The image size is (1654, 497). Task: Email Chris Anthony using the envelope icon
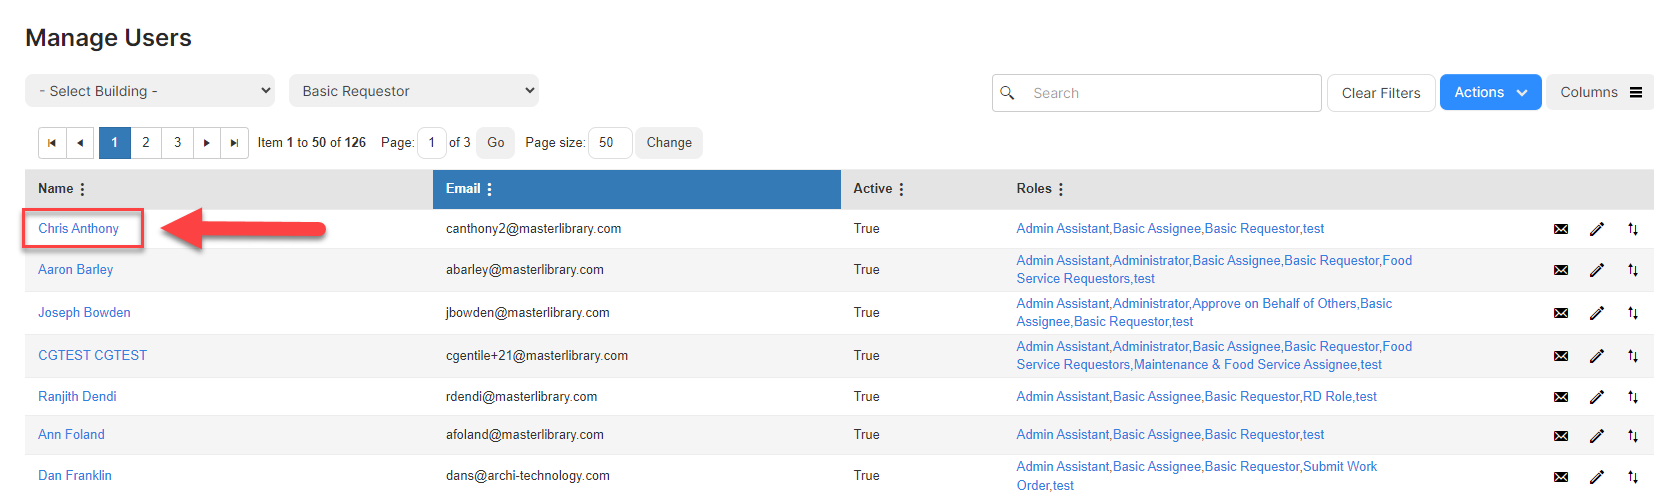pos(1561,229)
